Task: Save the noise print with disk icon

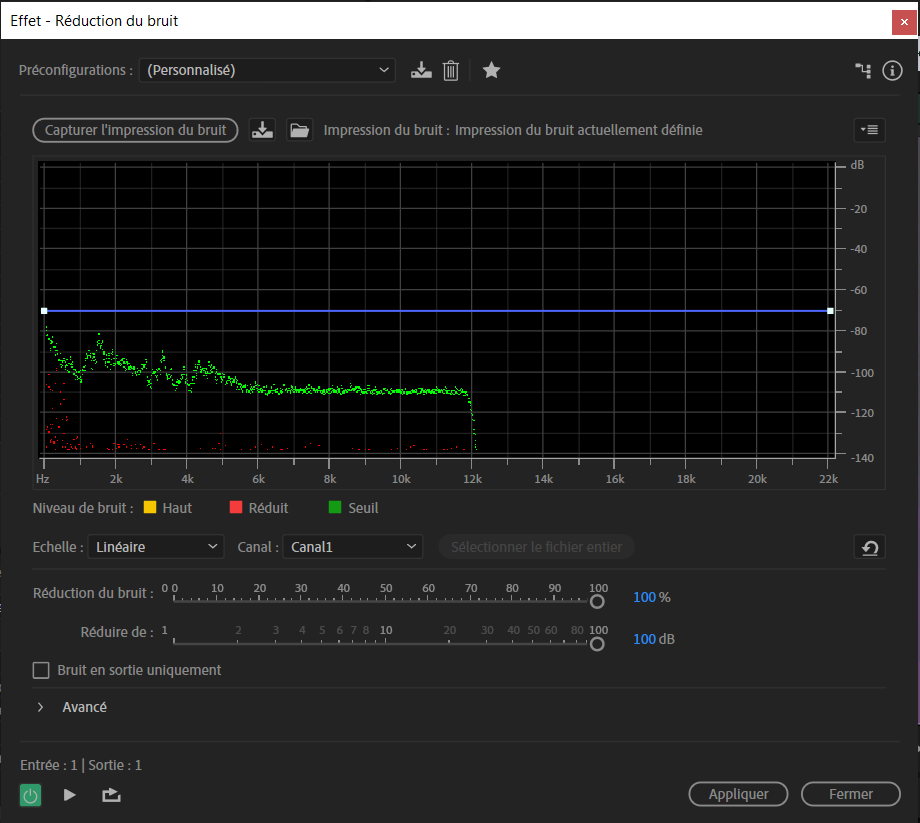Action: (x=262, y=129)
